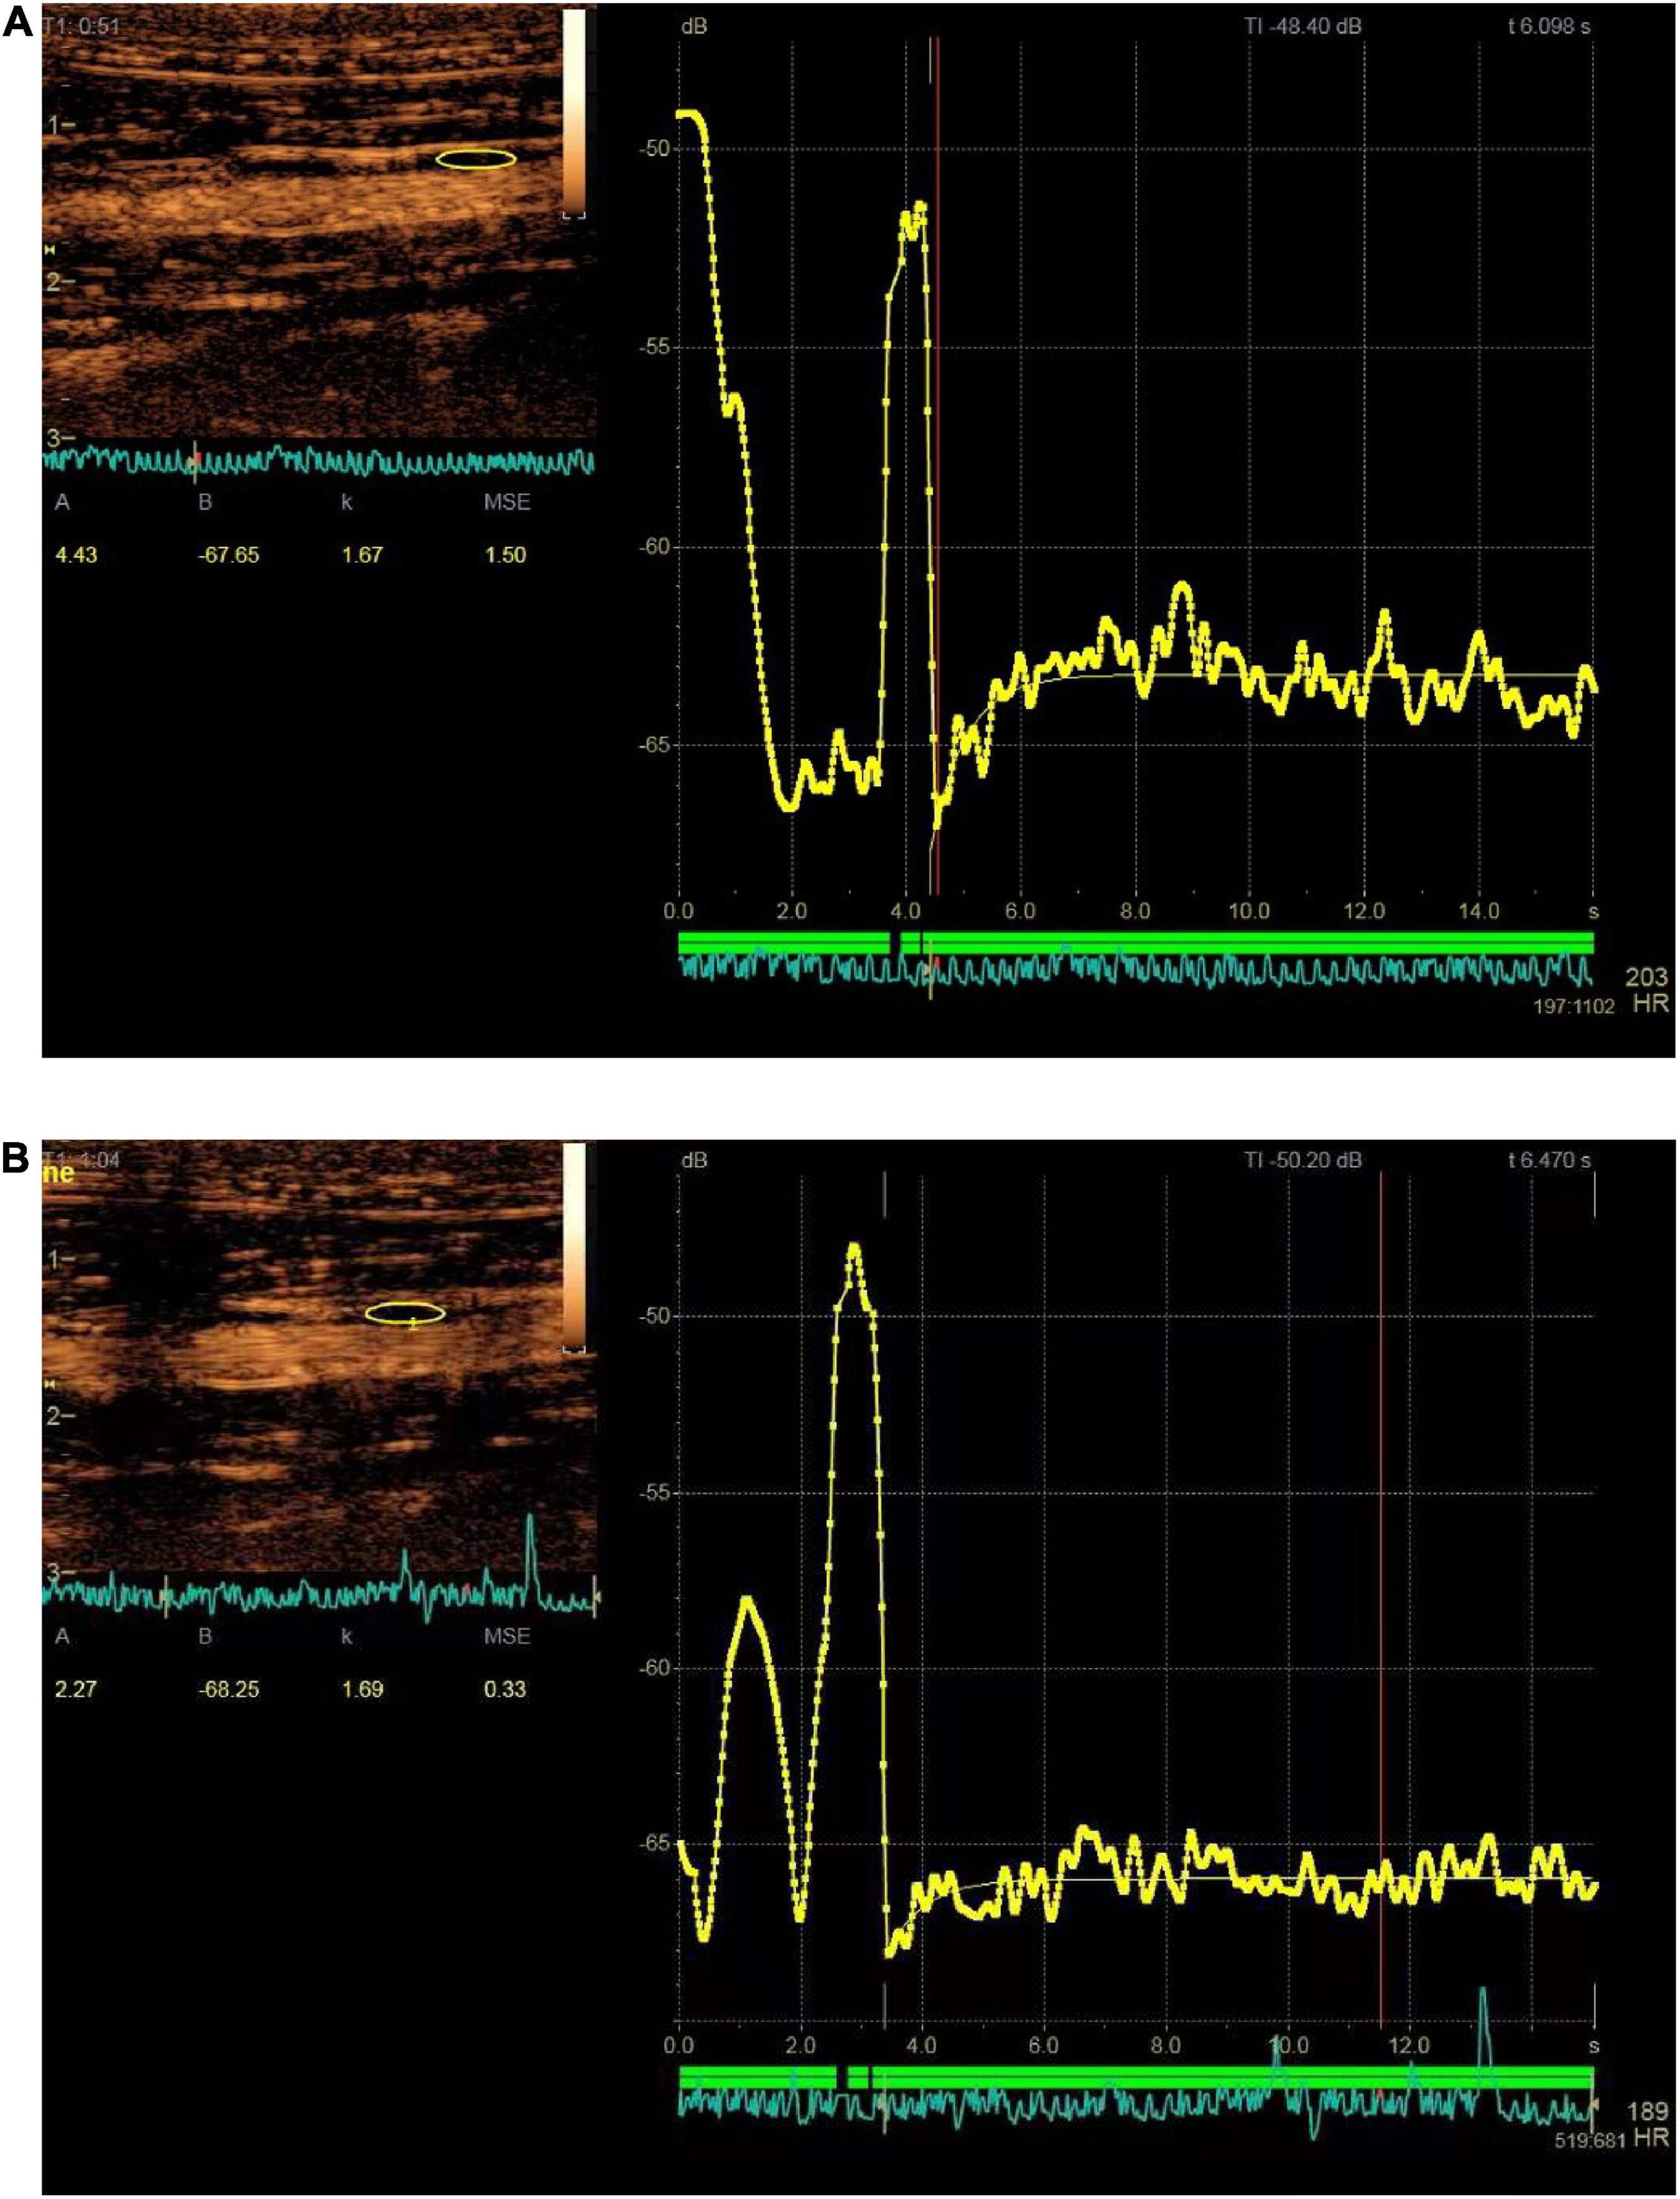The image size is (1680, 2199).
Task: Click the T1: 0:51 timer label
Action: click(x=82, y=26)
